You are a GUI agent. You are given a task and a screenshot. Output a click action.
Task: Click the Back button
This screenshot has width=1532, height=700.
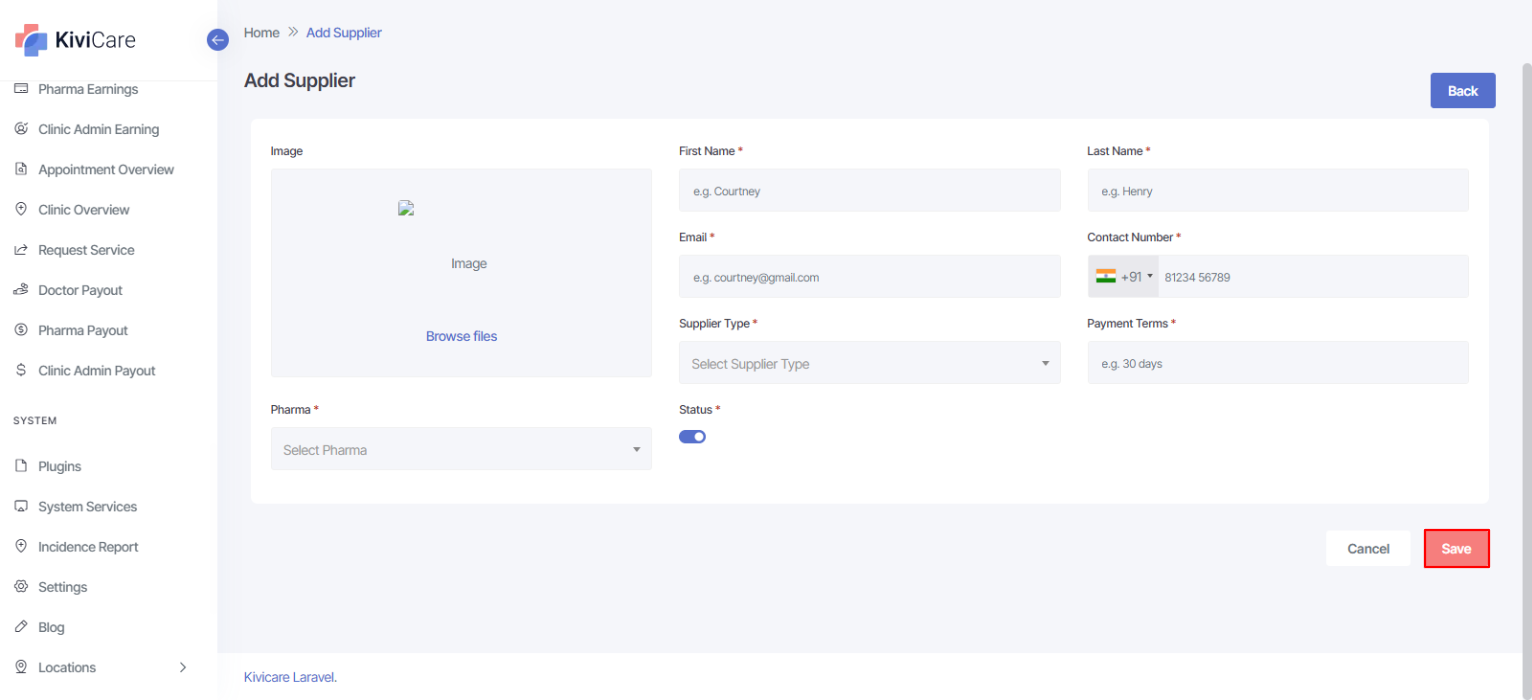point(1462,91)
